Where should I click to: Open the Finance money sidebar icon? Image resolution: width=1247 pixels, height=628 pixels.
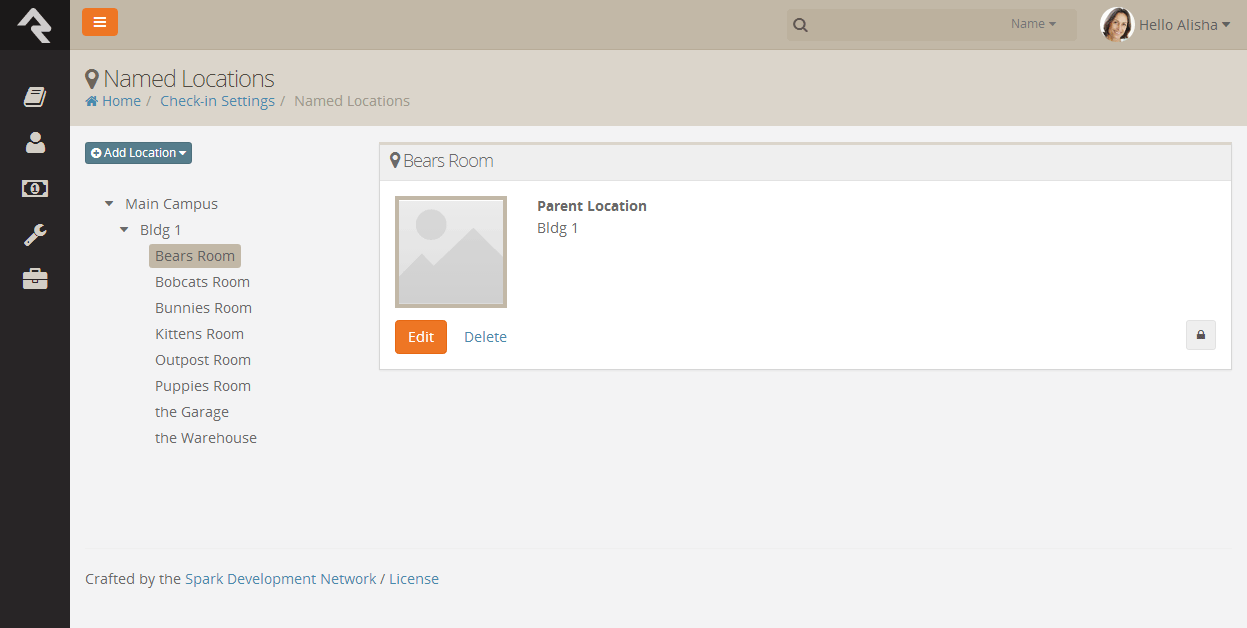(35, 188)
